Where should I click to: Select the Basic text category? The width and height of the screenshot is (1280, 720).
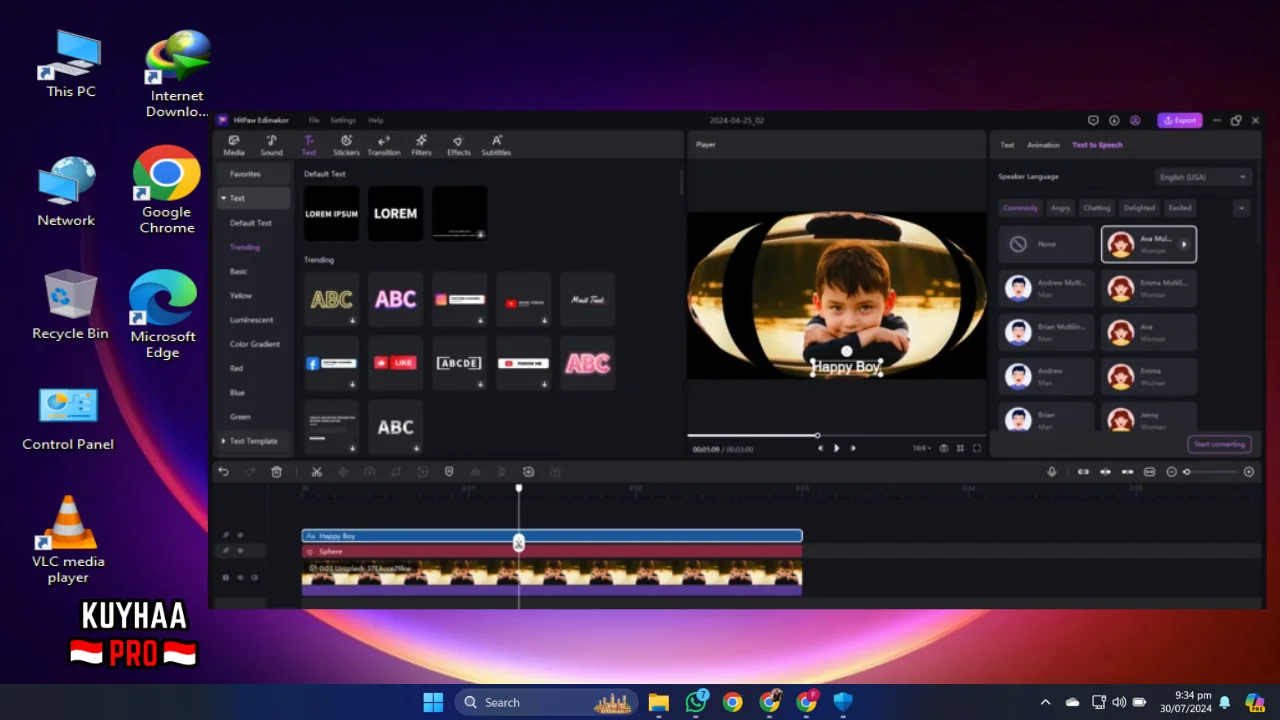tap(238, 271)
